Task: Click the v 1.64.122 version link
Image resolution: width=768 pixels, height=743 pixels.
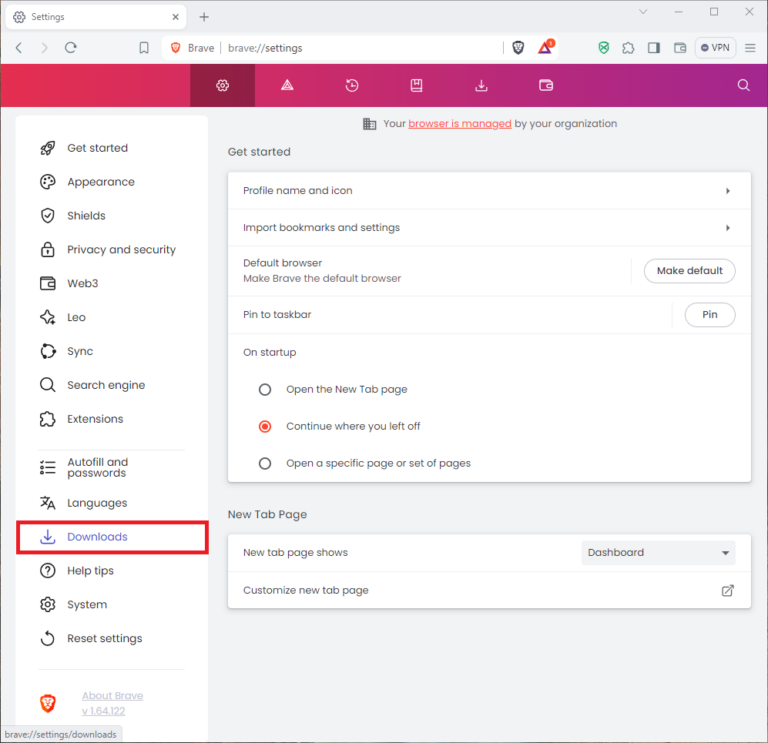Action: 103,711
